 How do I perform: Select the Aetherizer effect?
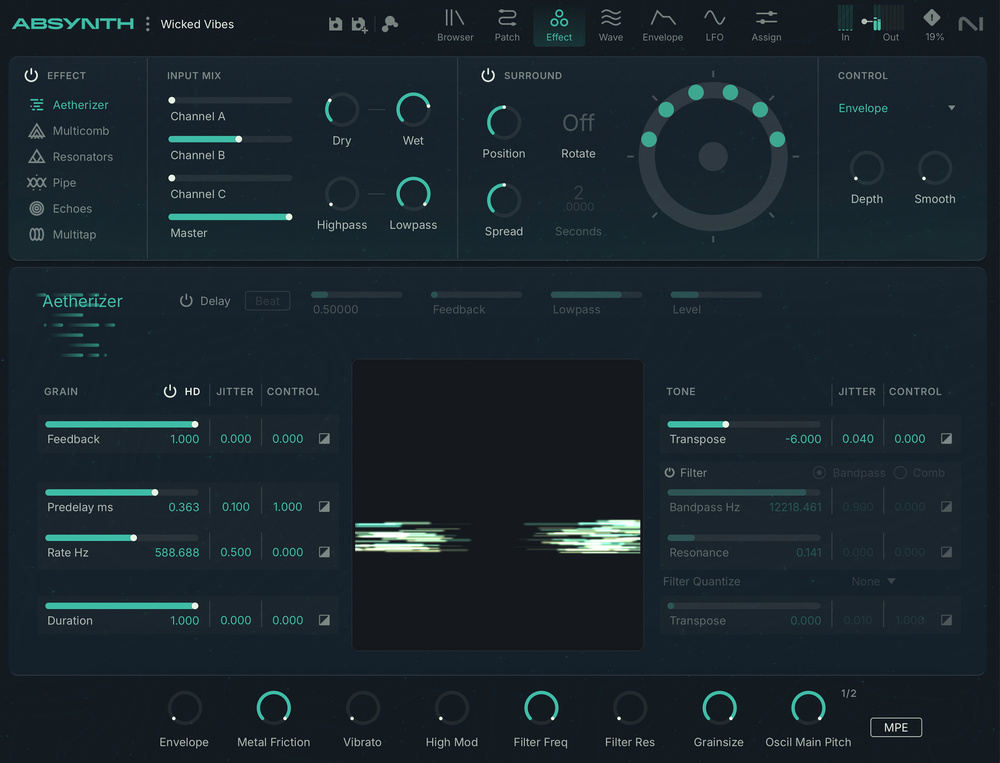69,105
